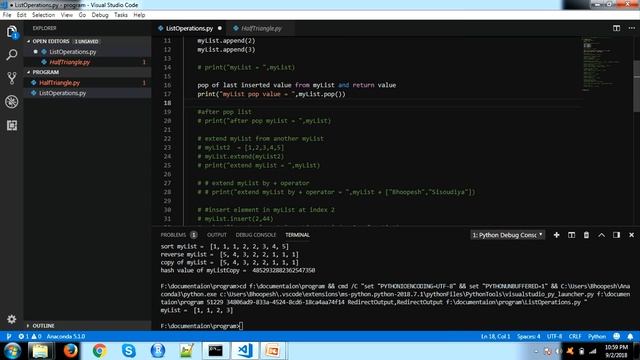Image resolution: width=640 pixels, height=360 pixels.
Task: Open the editor More Actions ellipsis
Action: (631, 28)
